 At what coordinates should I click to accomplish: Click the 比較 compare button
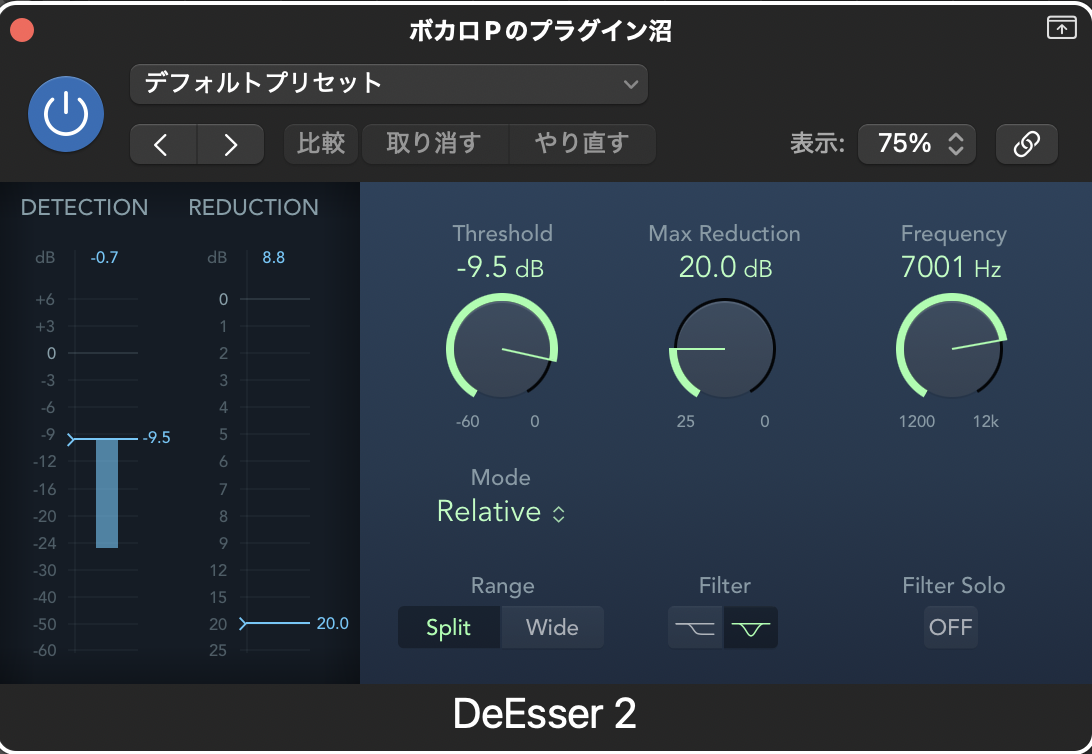[321, 144]
